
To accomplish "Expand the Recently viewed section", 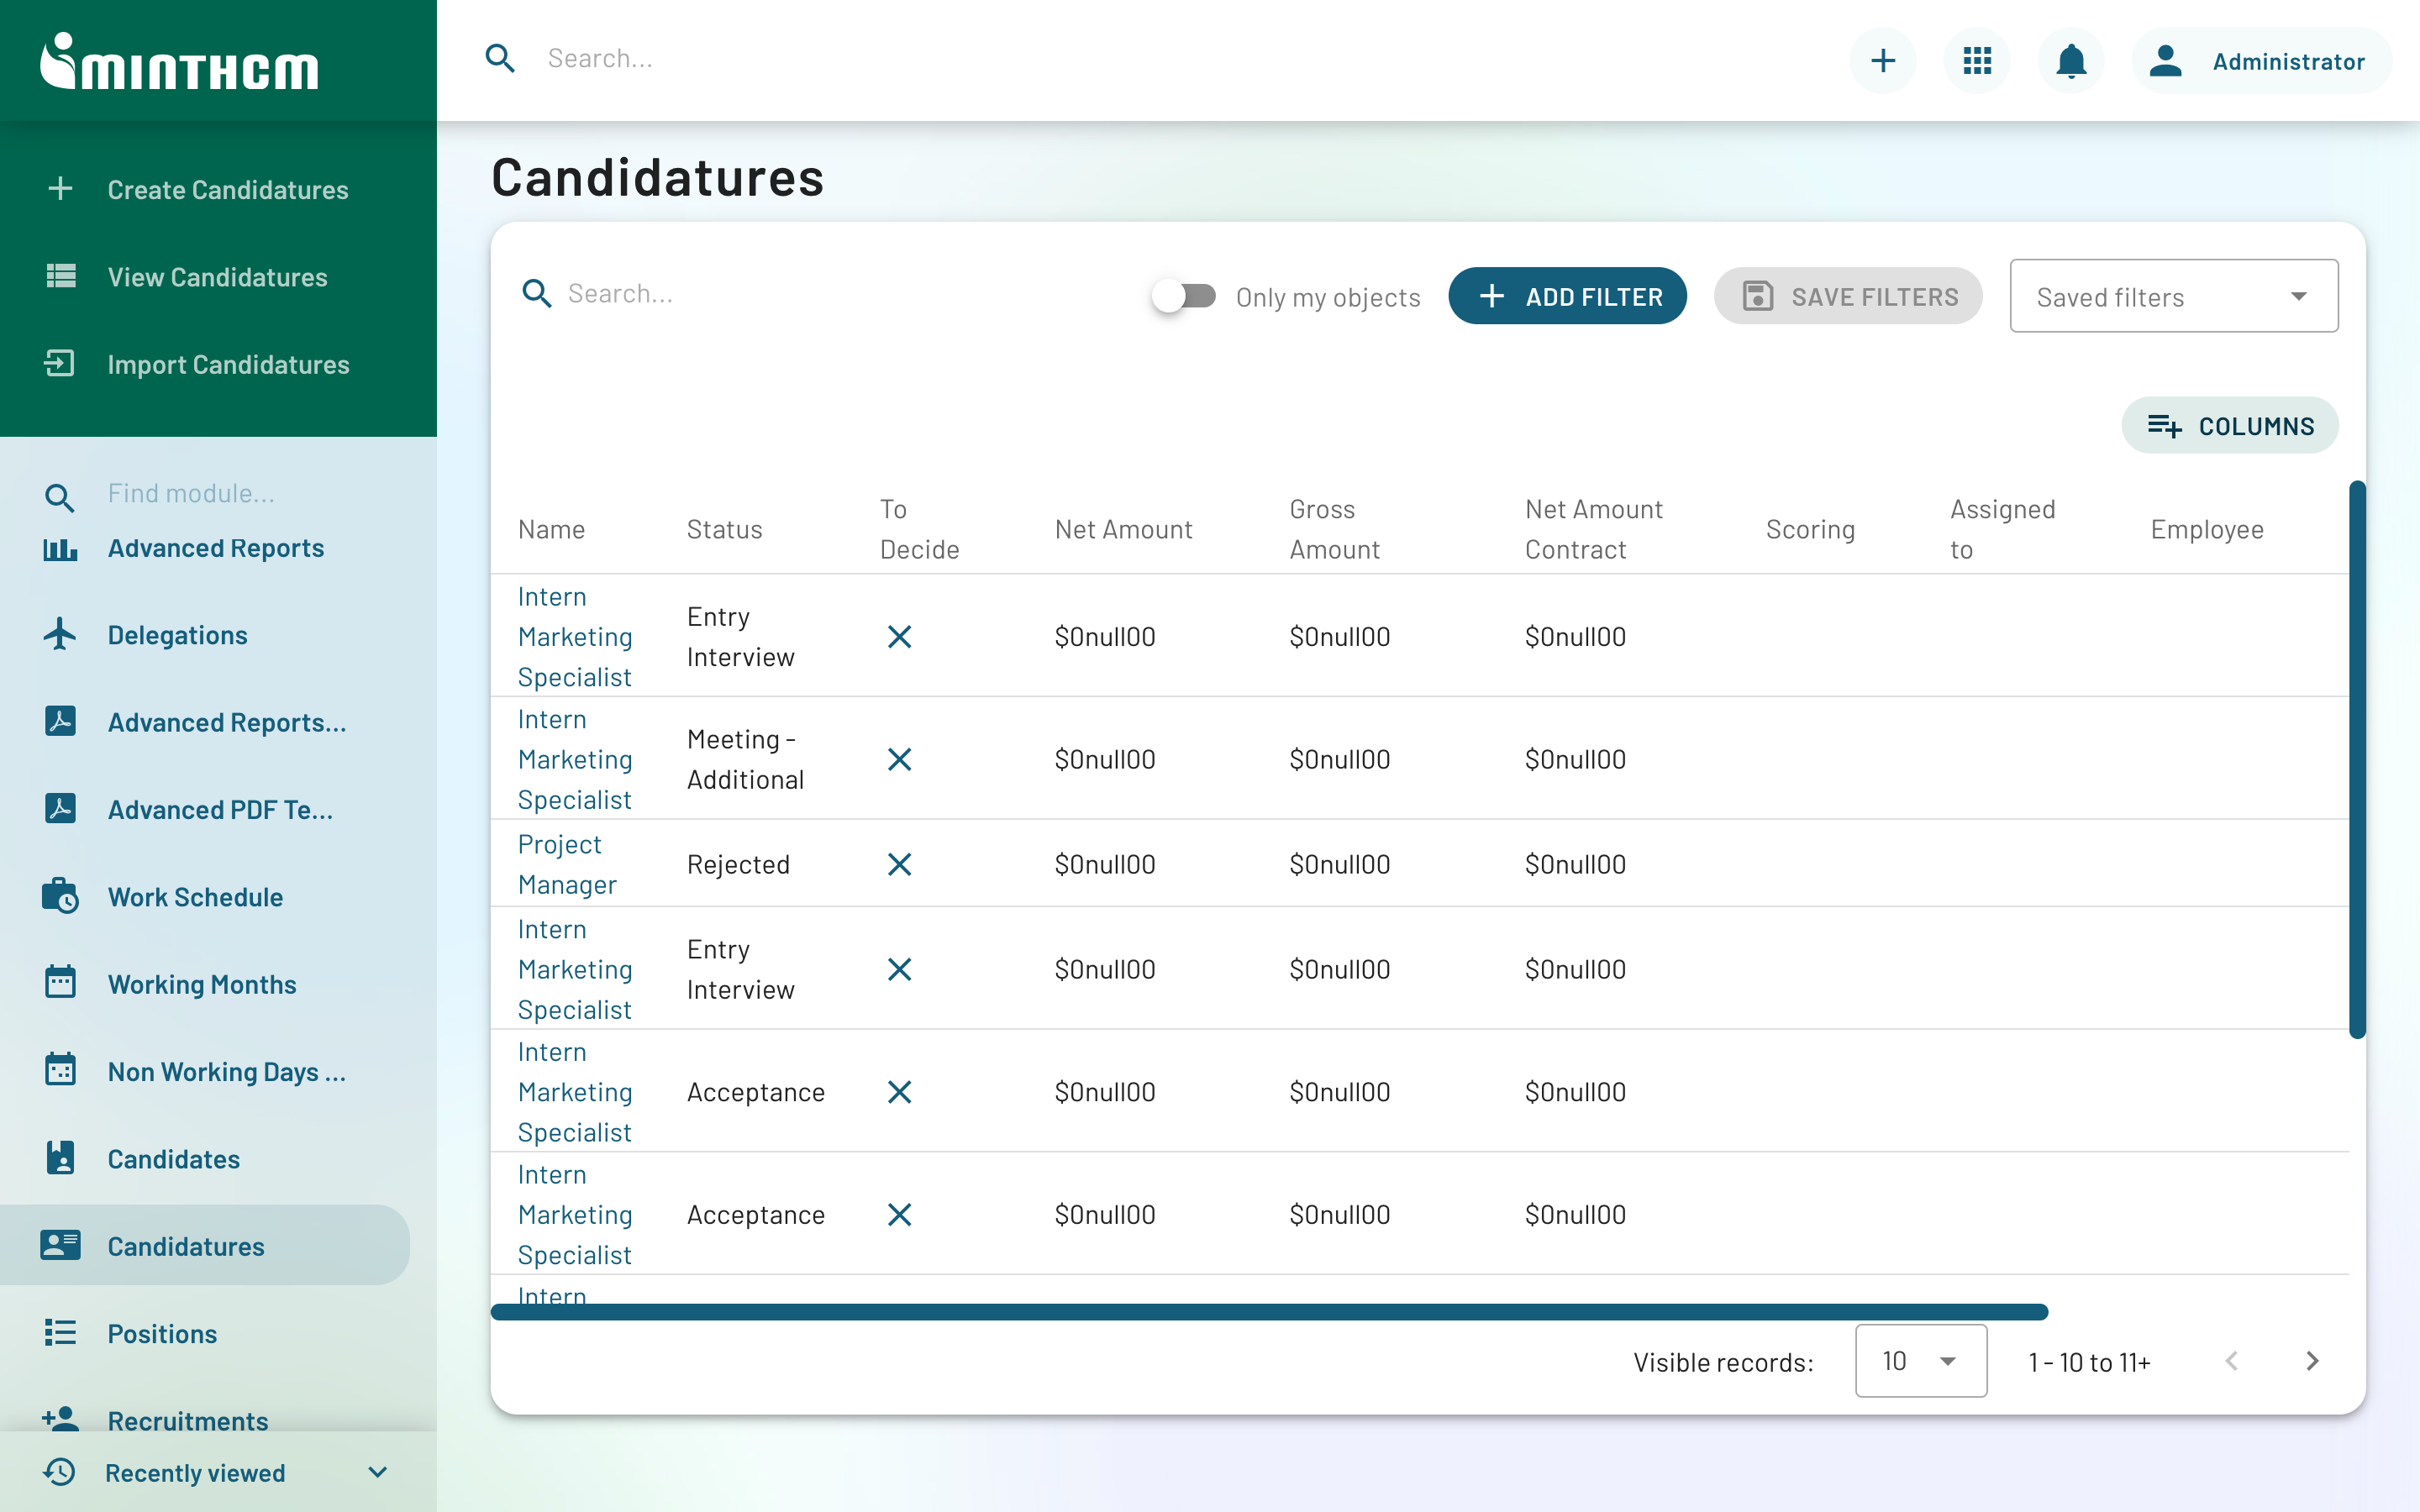I will 377,1472.
